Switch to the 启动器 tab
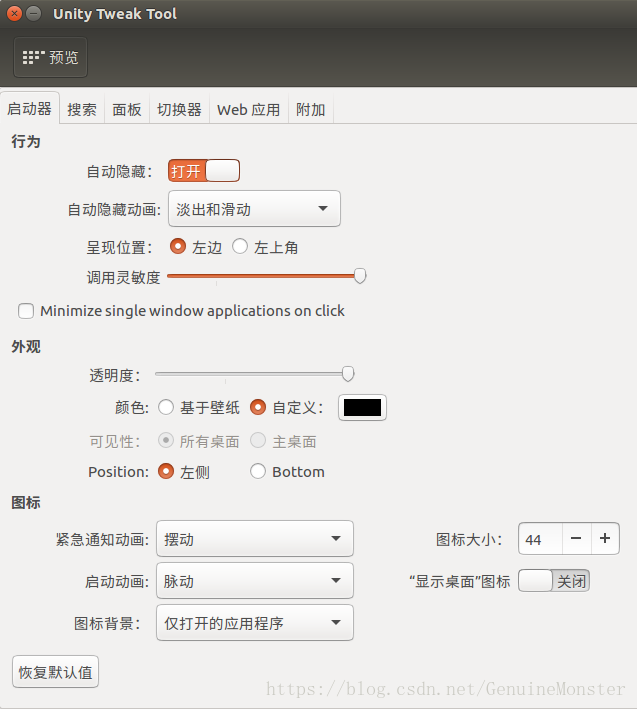This screenshot has height=709, width=637. (x=30, y=109)
